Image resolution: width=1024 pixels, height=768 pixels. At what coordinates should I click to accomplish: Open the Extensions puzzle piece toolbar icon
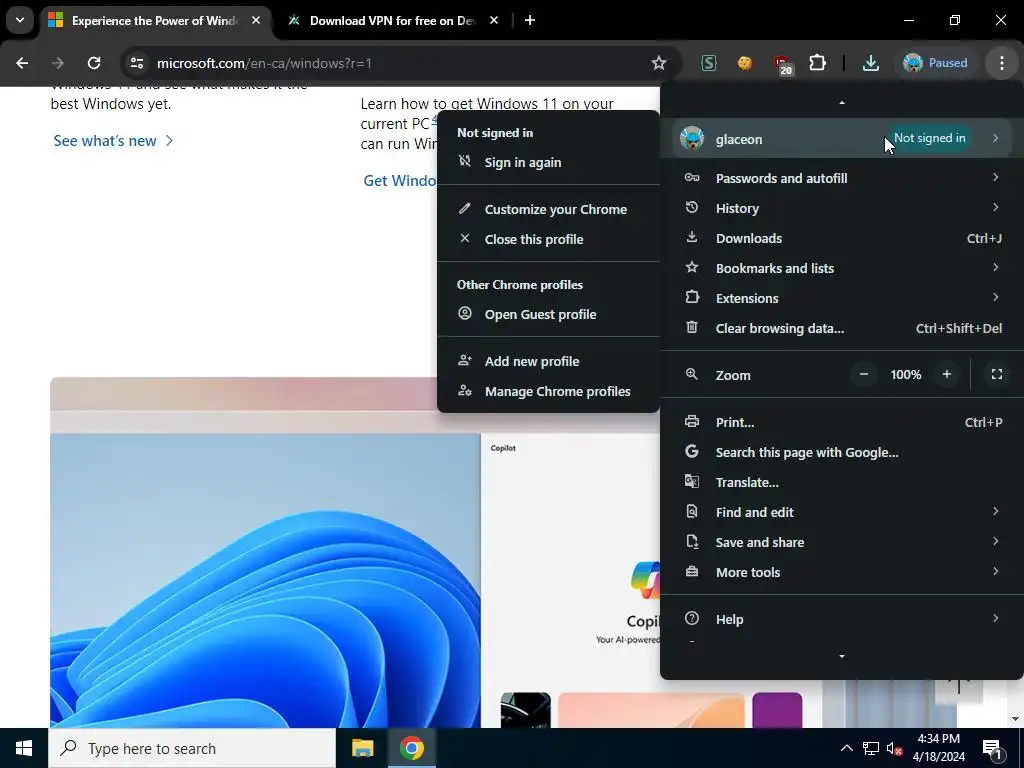[817, 63]
